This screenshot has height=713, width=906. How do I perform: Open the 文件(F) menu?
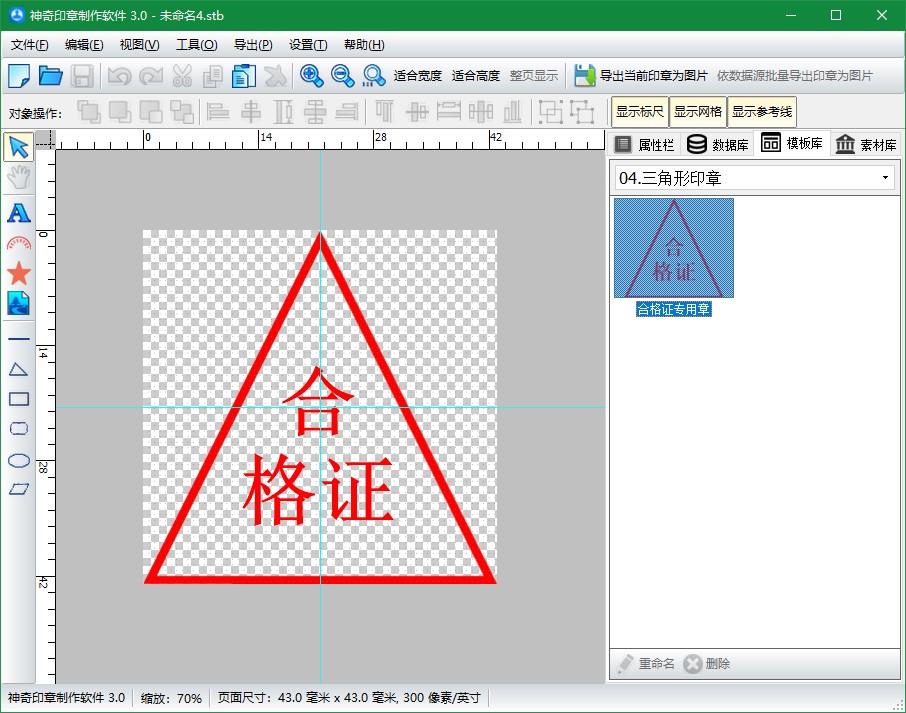tap(29, 45)
